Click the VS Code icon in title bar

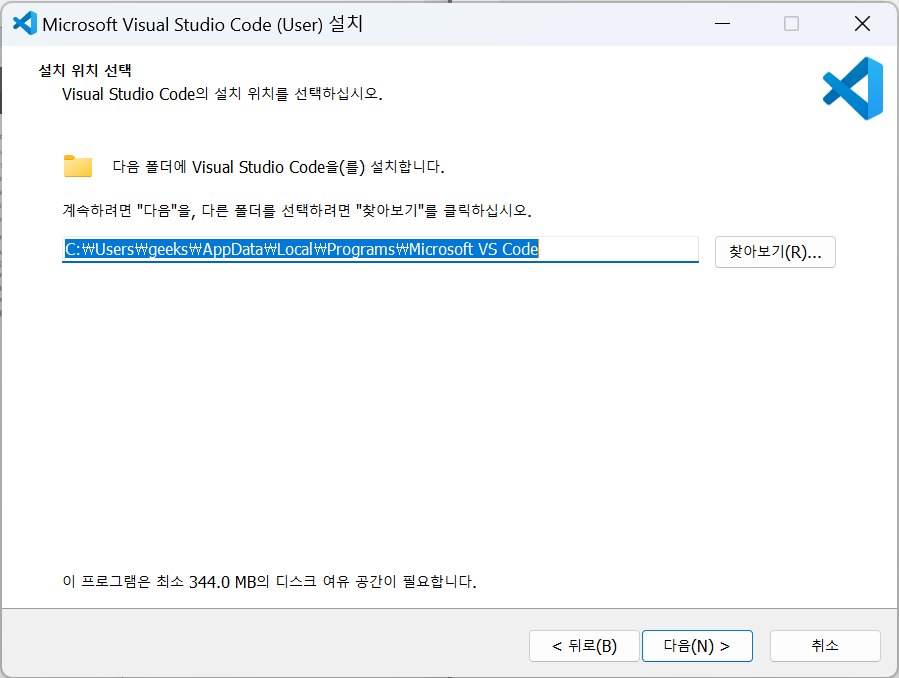pos(25,23)
